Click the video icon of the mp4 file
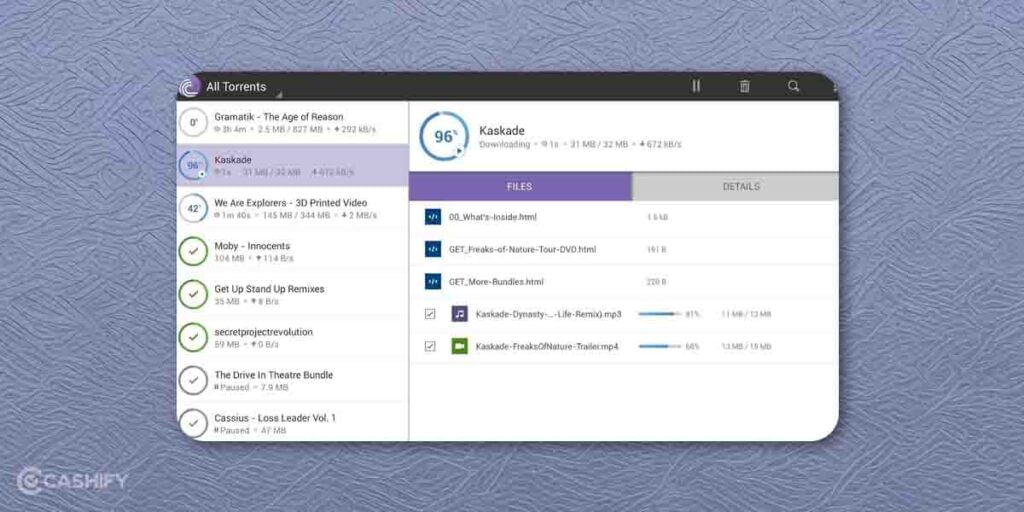 click(x=460, y=346)
